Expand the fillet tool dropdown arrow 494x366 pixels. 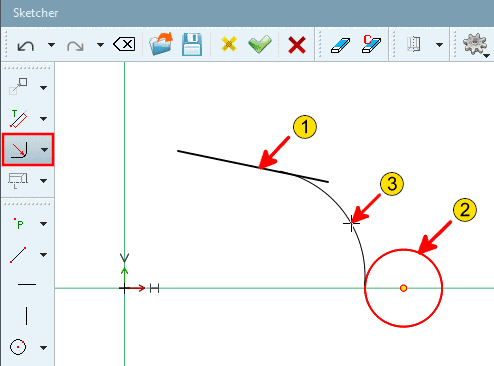44,150
